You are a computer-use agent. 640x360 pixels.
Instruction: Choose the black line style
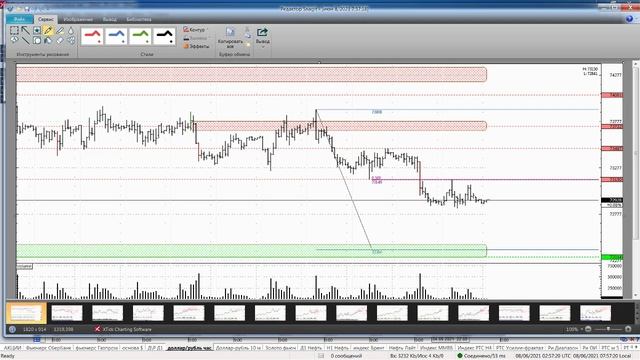(x=164, y=36)
